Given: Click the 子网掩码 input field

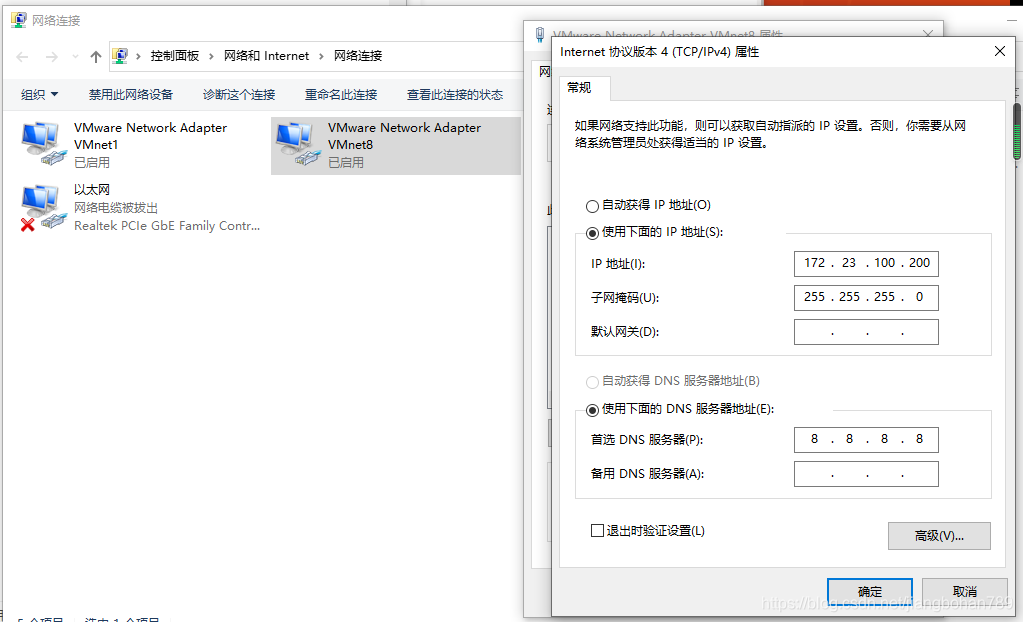Looking at the screenshot, I should (x=866, y=298).
